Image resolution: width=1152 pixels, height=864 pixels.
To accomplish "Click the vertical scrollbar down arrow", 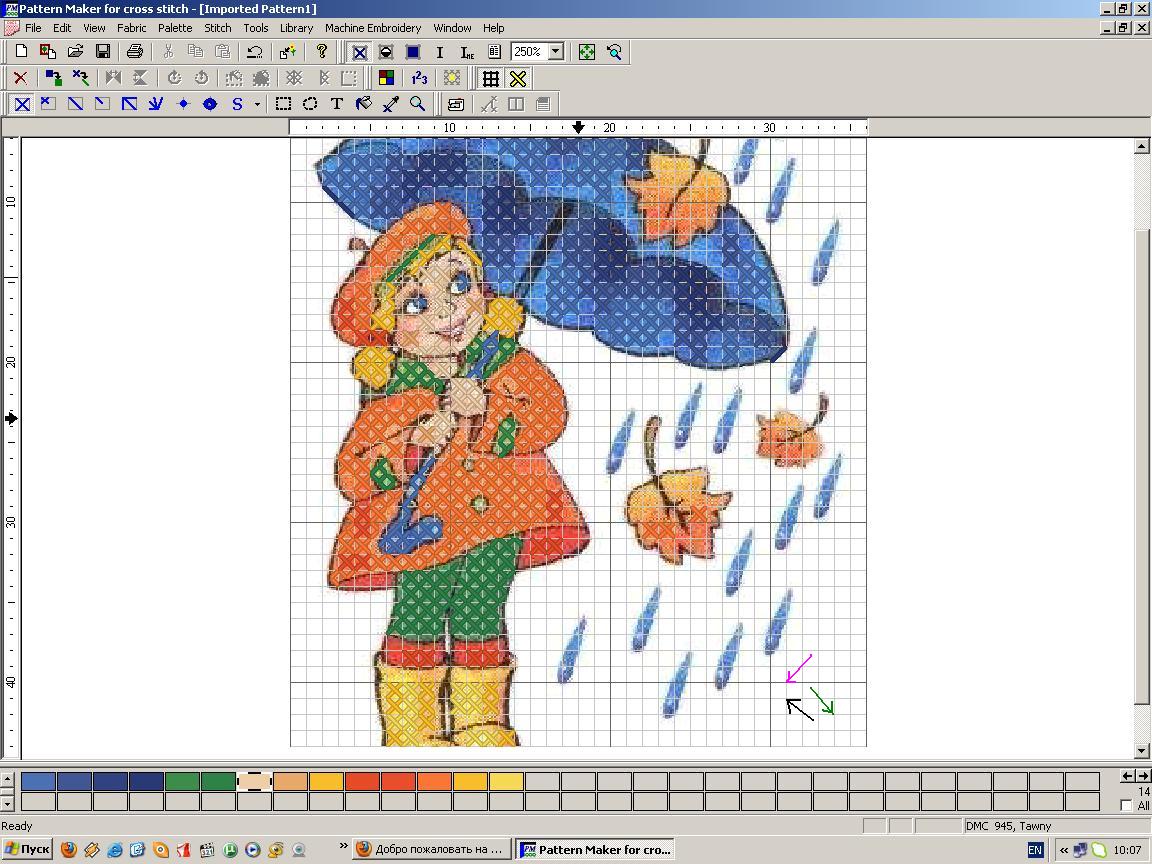I will pyautogui.click(x=1142, y=751).
